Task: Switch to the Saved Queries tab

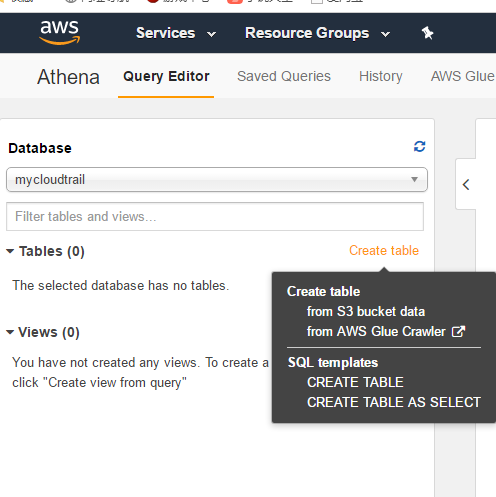Action: point(284,76)
